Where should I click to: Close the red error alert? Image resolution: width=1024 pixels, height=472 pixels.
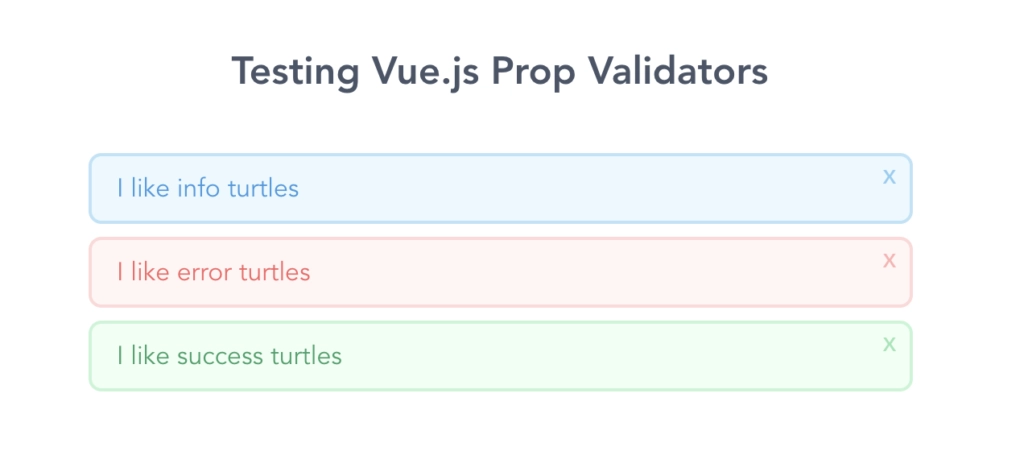889,261
